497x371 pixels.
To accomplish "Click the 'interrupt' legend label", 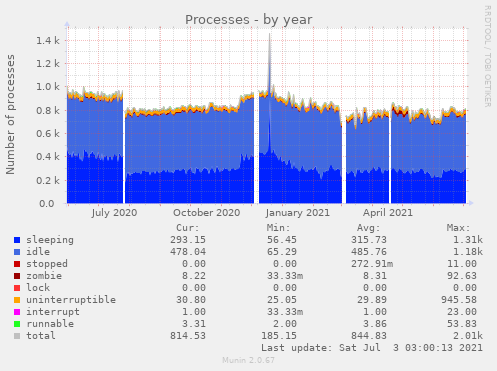I will pyautogui.click(x=53, y=312).
